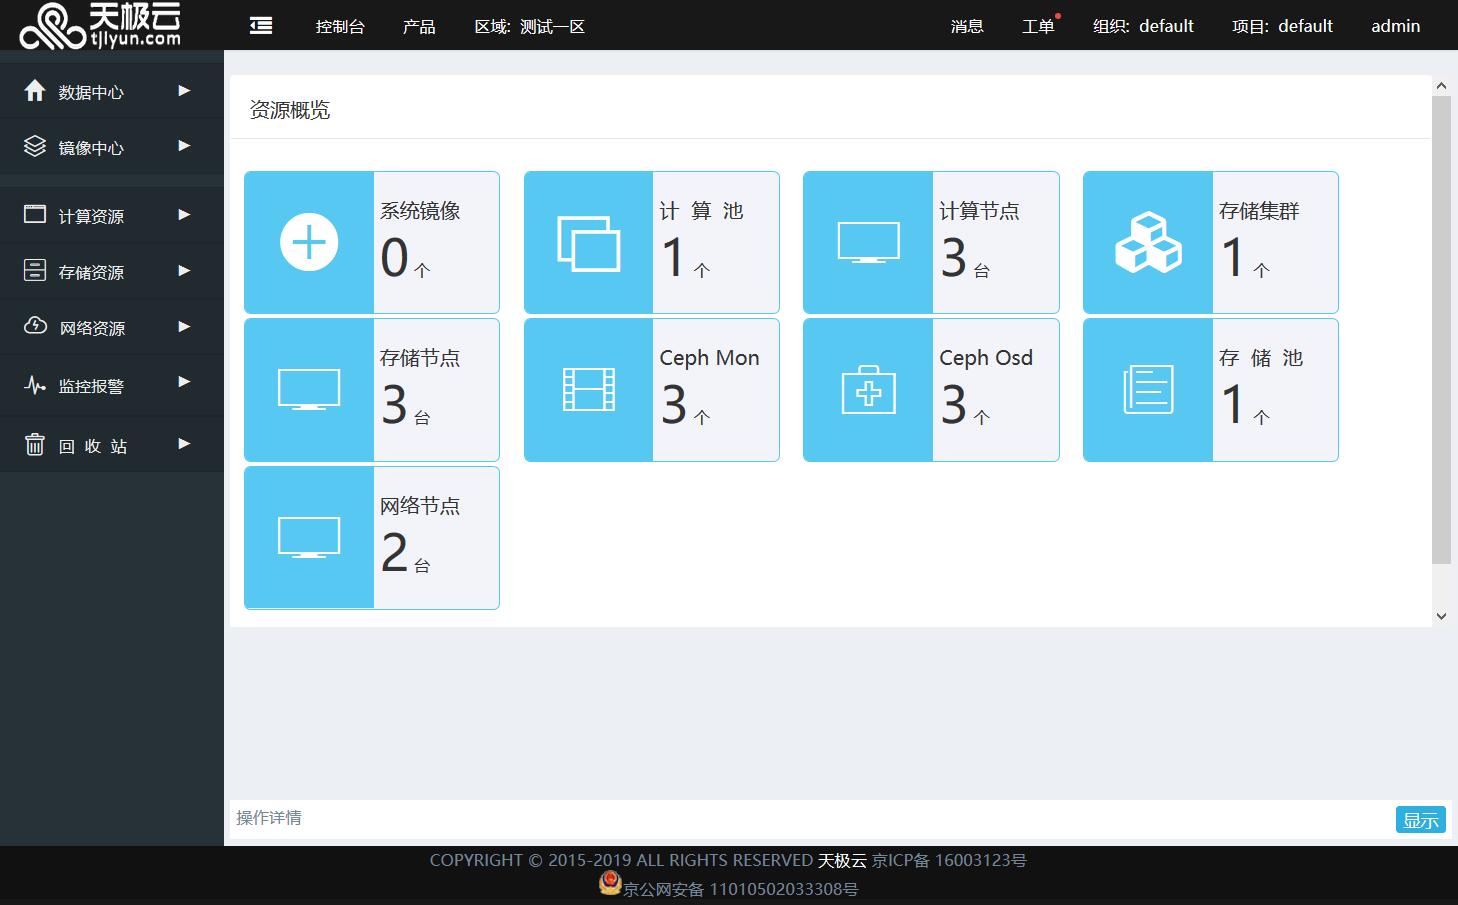This screenshot has height=905, width=1458.
Task: Click the film strip icon for Ceph Mon
Action: coord(588,390)
